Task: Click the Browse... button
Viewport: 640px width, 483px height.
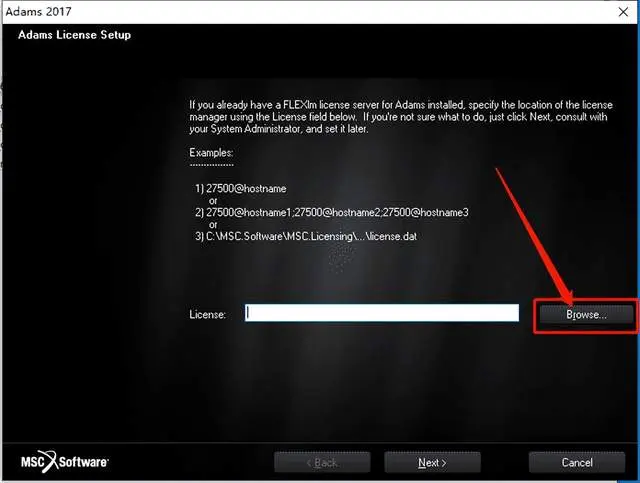Action: 586,315
